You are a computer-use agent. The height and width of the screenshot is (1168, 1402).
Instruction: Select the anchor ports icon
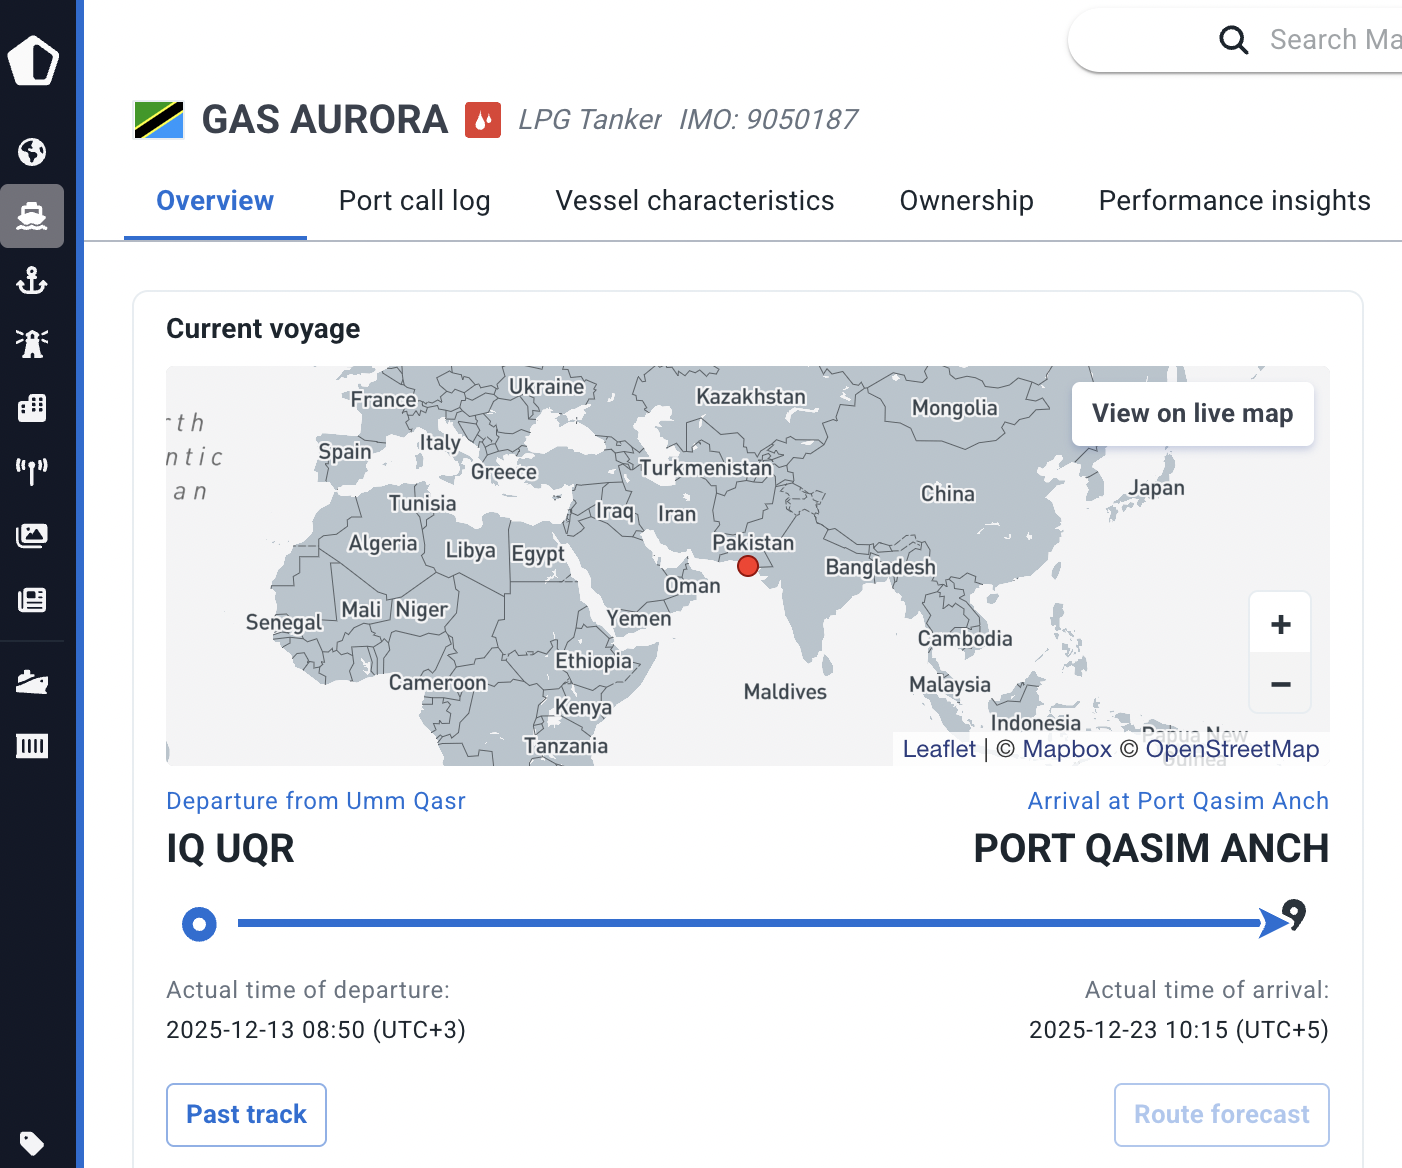tap(32, 280)
